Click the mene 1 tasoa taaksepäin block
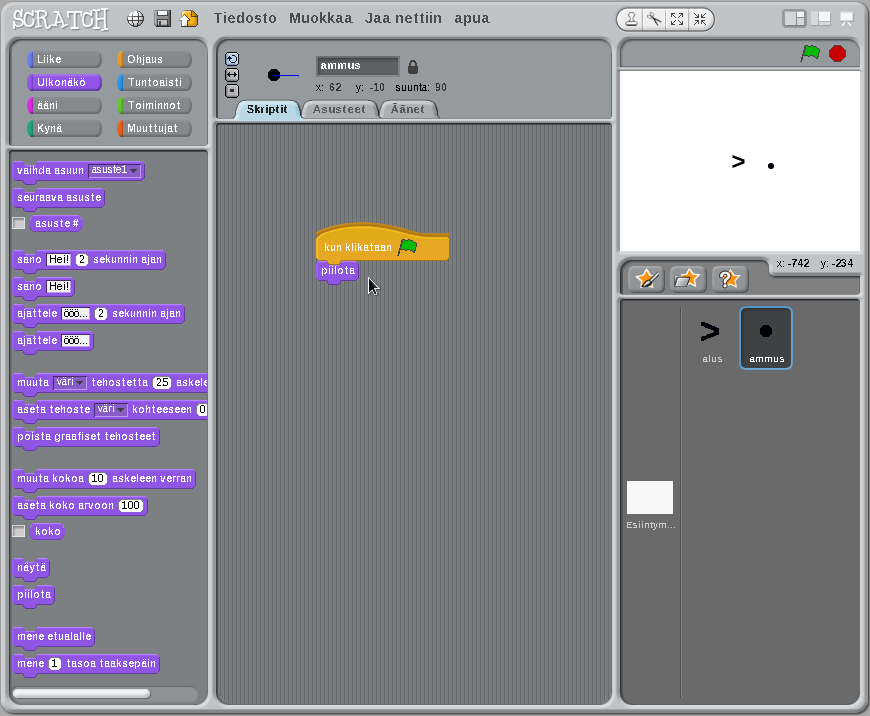870x716 pixels. click(86, 664)
